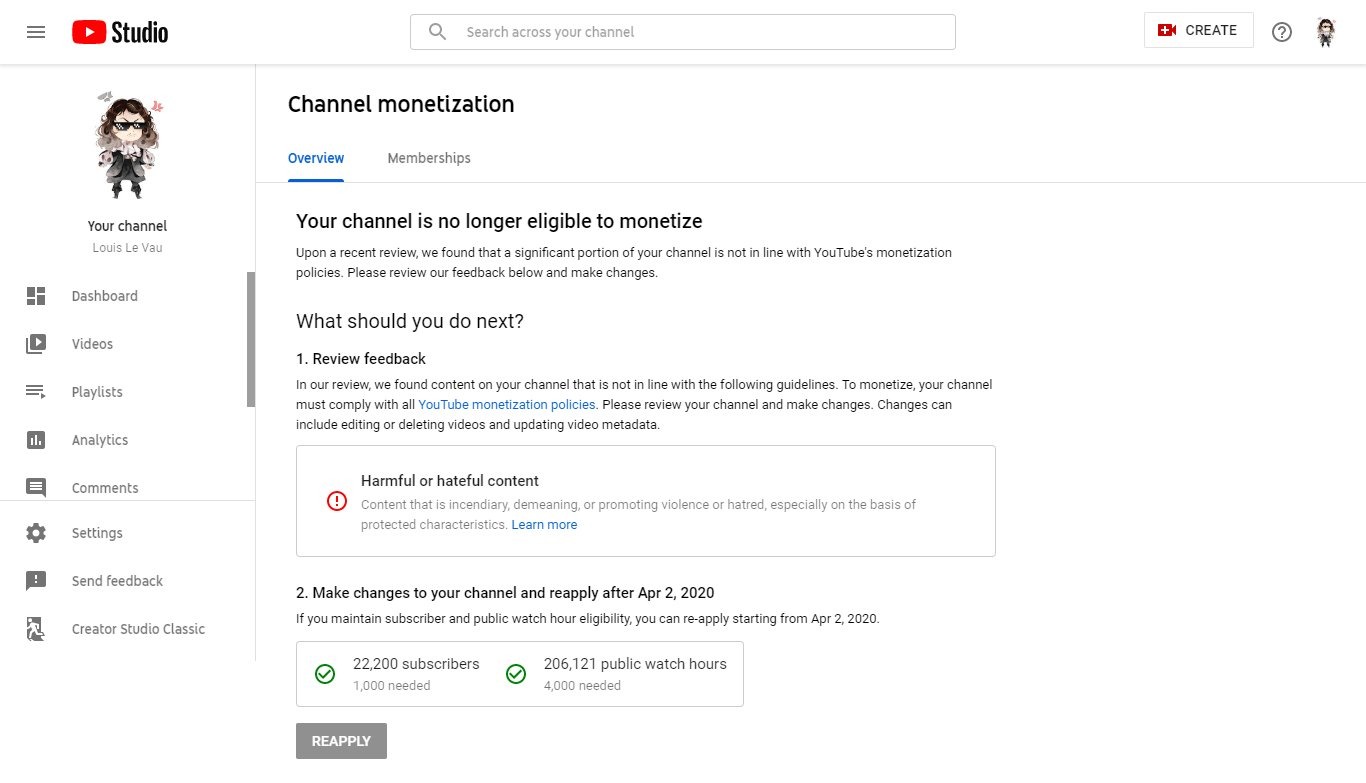This screenshot has height=783, width=1366.
Task: Click the 206,121 public watch hours count
Action: [635, 664]
